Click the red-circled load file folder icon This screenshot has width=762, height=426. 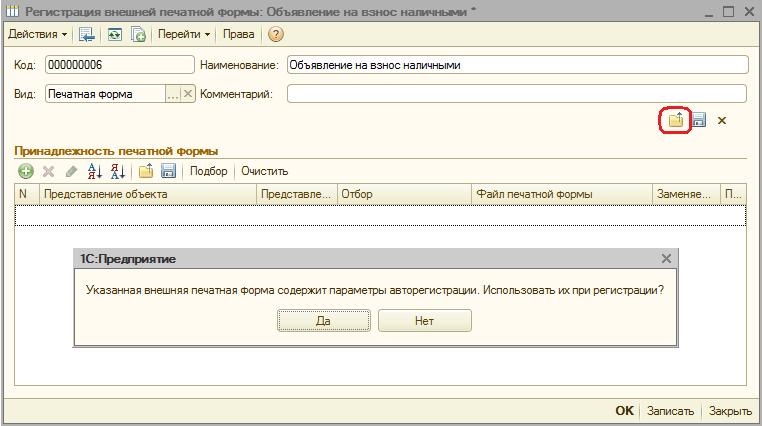click(676, 120)
